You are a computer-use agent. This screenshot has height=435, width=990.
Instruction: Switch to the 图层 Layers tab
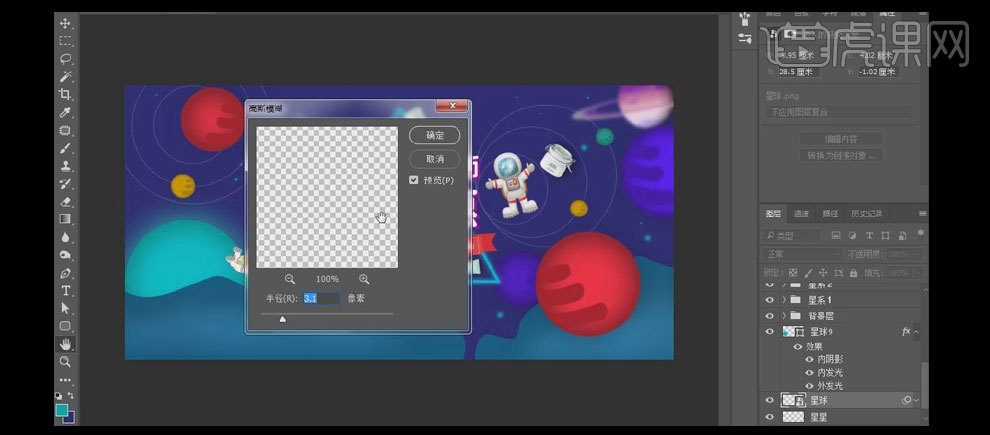pyautogui.click(x=773, y=214)
